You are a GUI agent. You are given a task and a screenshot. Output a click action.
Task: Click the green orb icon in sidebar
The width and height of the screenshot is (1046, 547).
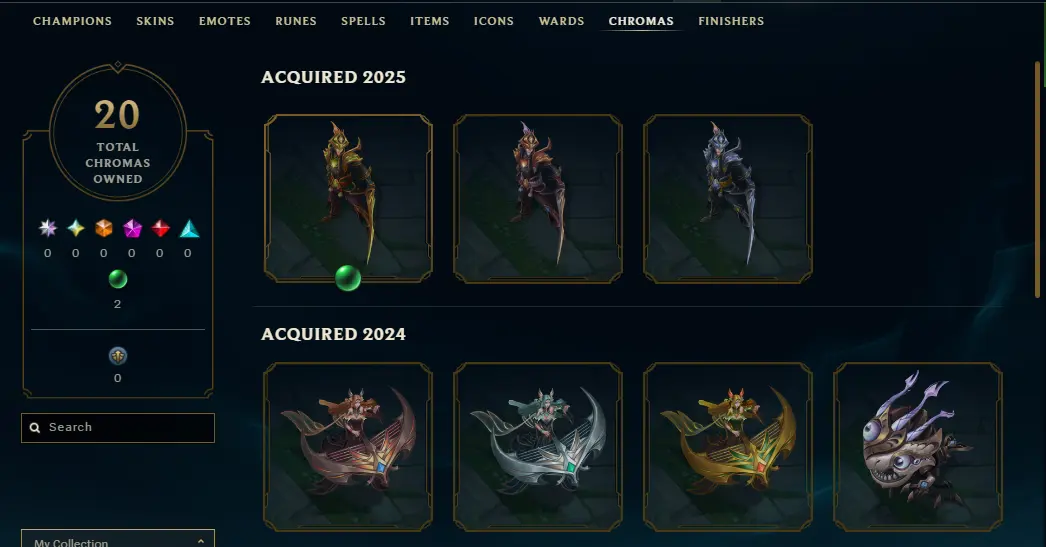[x=118, y=279]
